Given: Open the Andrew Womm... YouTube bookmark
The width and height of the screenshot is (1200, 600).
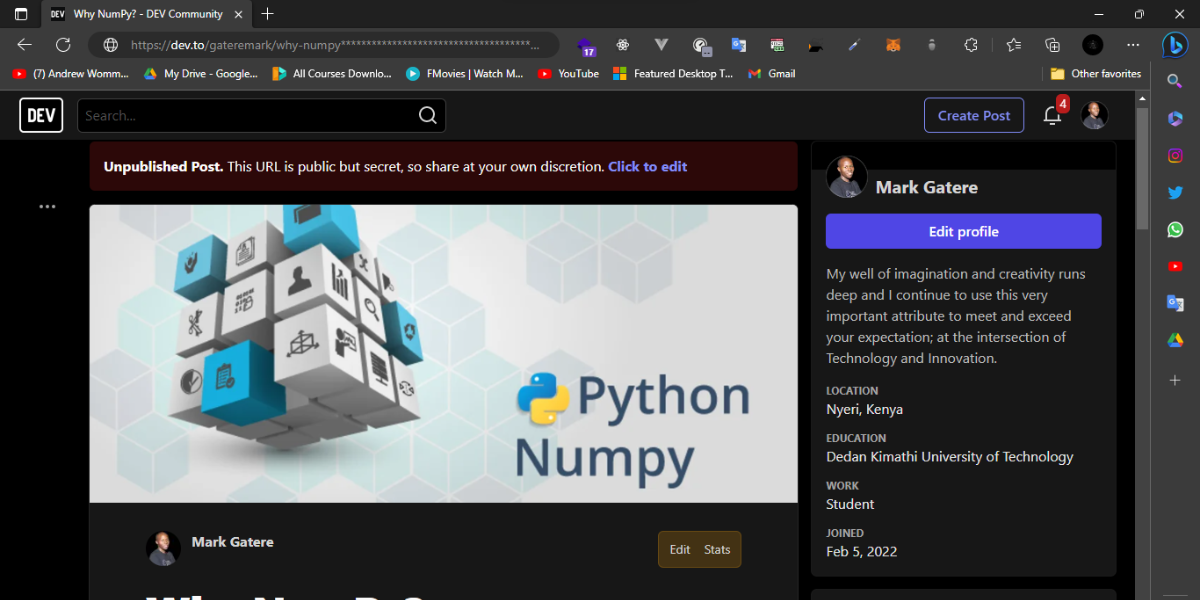Looking at the screenshot, I should point(70,73).
